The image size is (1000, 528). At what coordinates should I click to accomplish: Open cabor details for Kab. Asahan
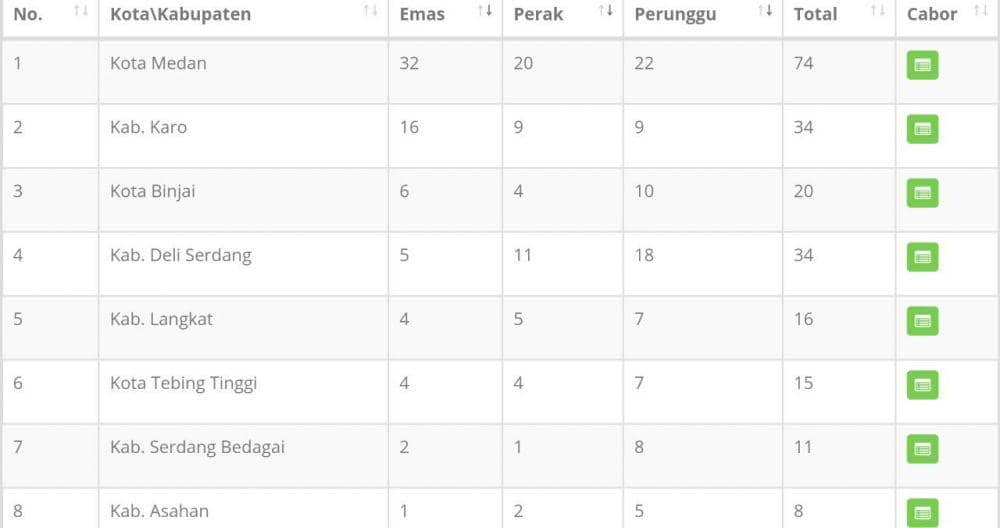coord(922,512)
